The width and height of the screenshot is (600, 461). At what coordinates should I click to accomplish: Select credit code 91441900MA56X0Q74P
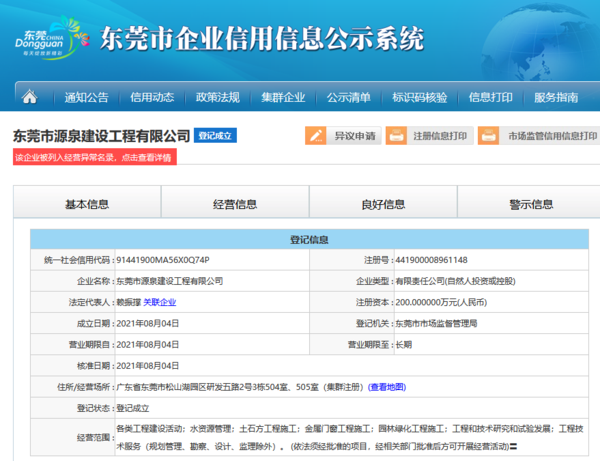[163, 260]
